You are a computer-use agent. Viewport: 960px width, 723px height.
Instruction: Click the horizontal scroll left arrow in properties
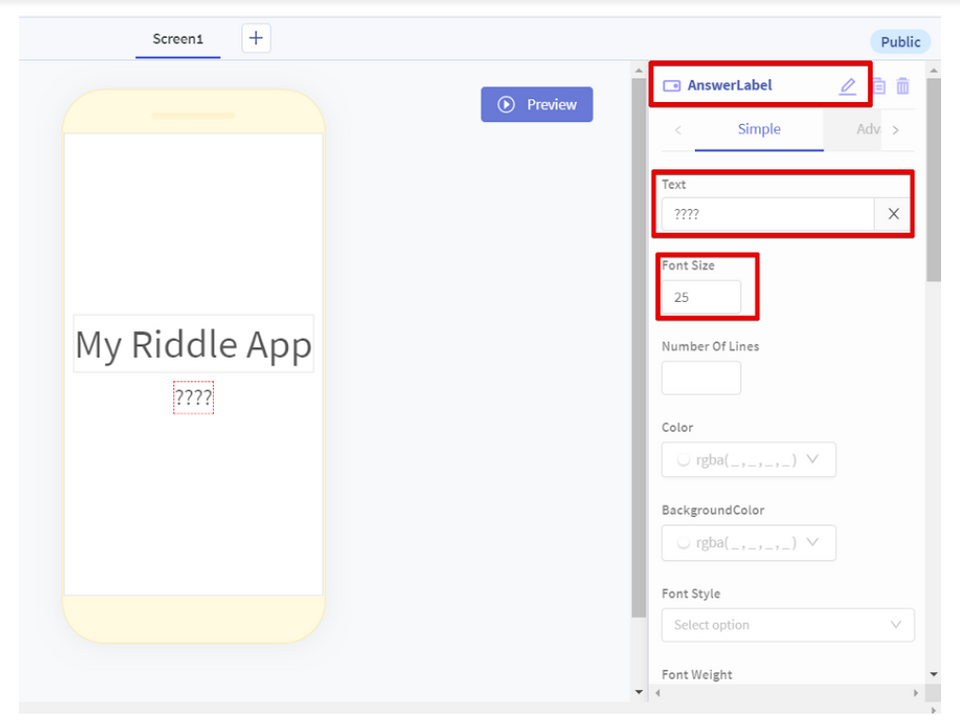pyautogui.click(x=658, y=693)
